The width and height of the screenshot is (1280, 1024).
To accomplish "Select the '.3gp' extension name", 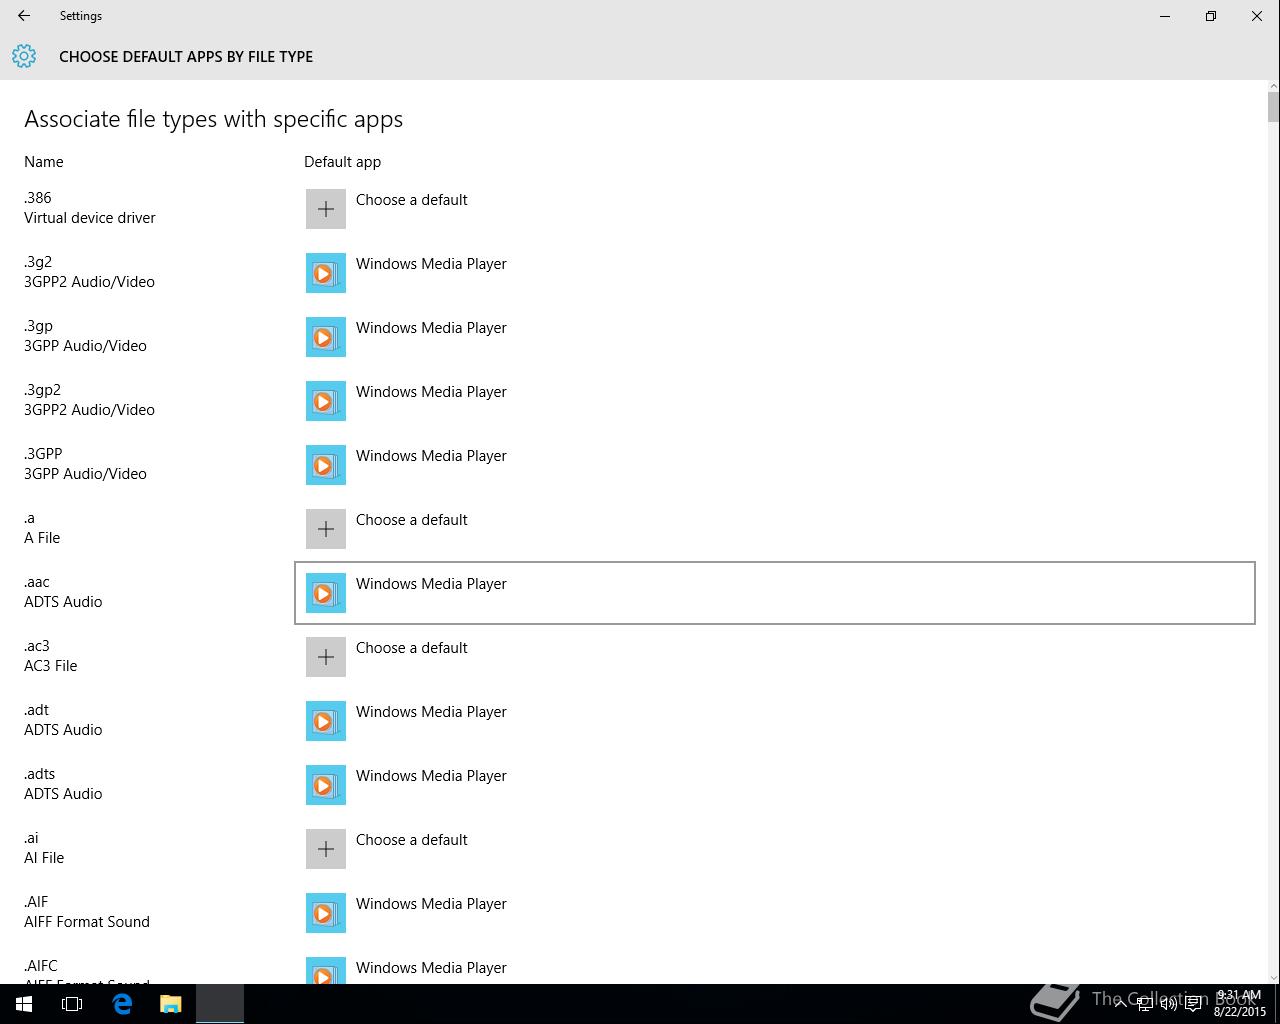I will 38,326.
